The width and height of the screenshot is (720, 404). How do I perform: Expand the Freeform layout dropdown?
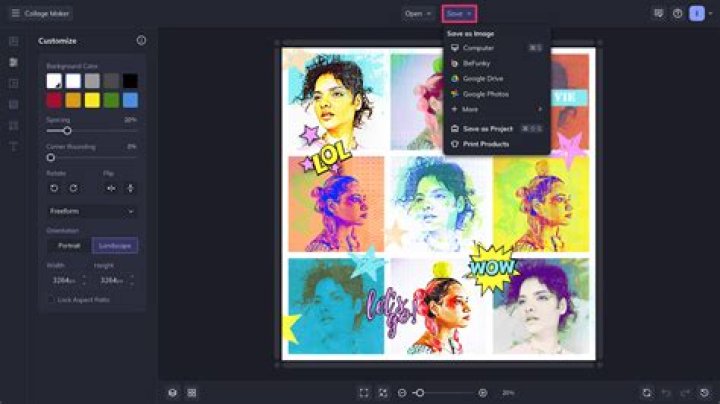[x=92, y=211]
